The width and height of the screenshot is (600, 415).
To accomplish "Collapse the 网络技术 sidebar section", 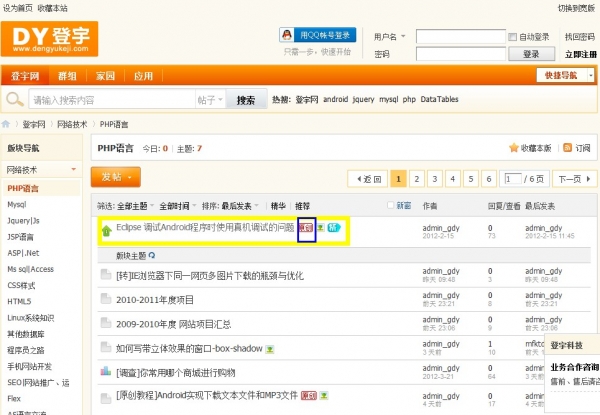I will point(73,169).
